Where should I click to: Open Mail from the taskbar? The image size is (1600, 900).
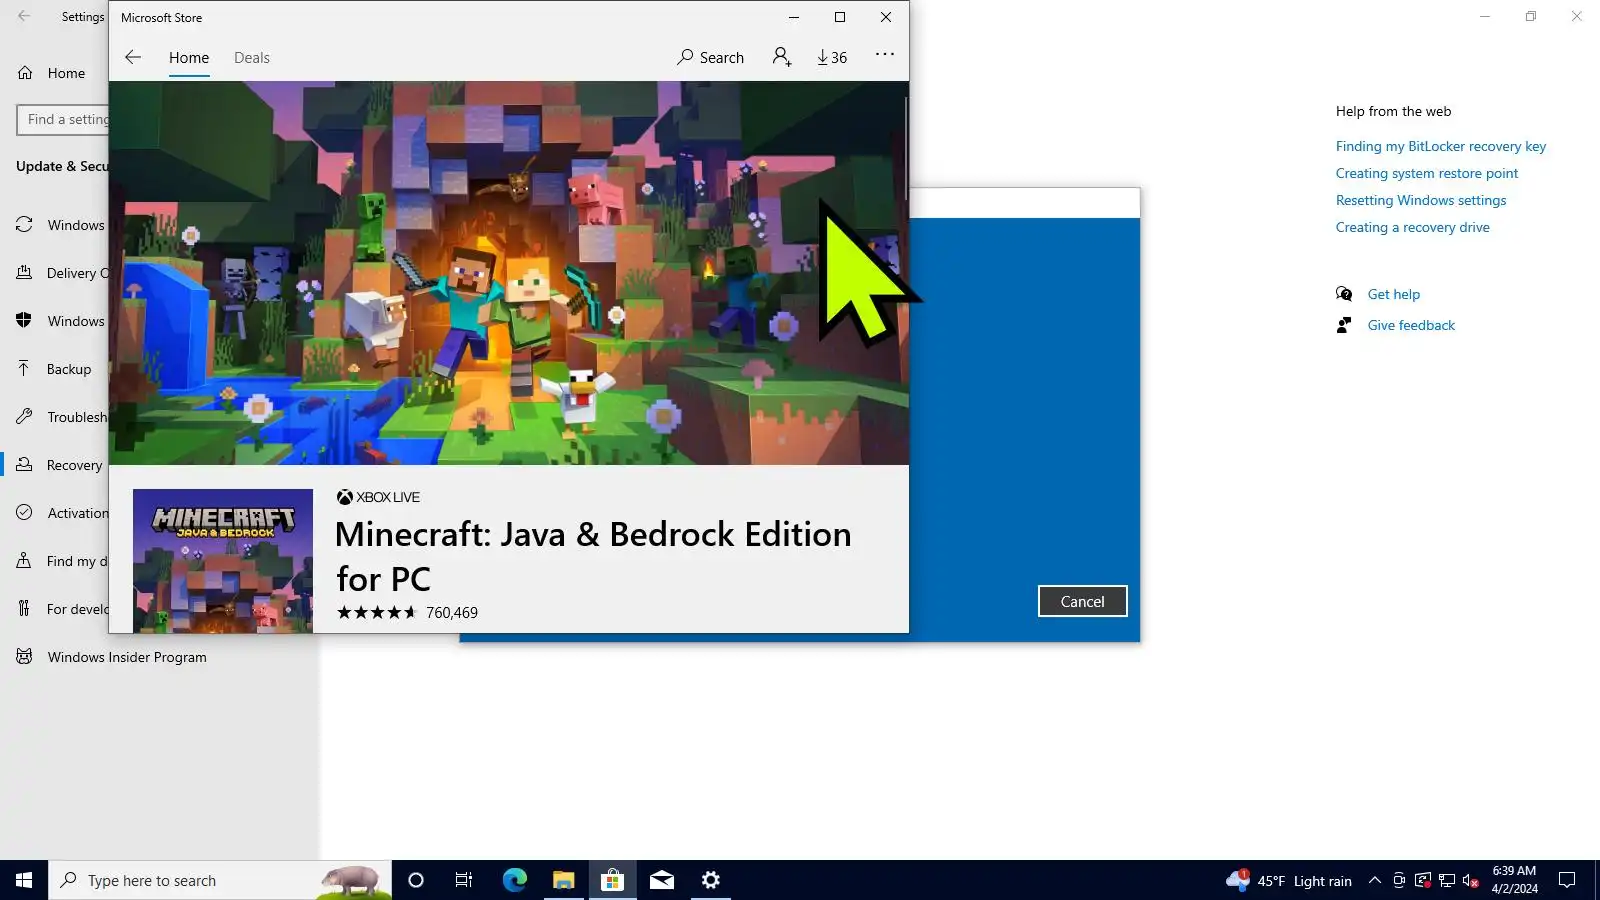coord(661,880)
